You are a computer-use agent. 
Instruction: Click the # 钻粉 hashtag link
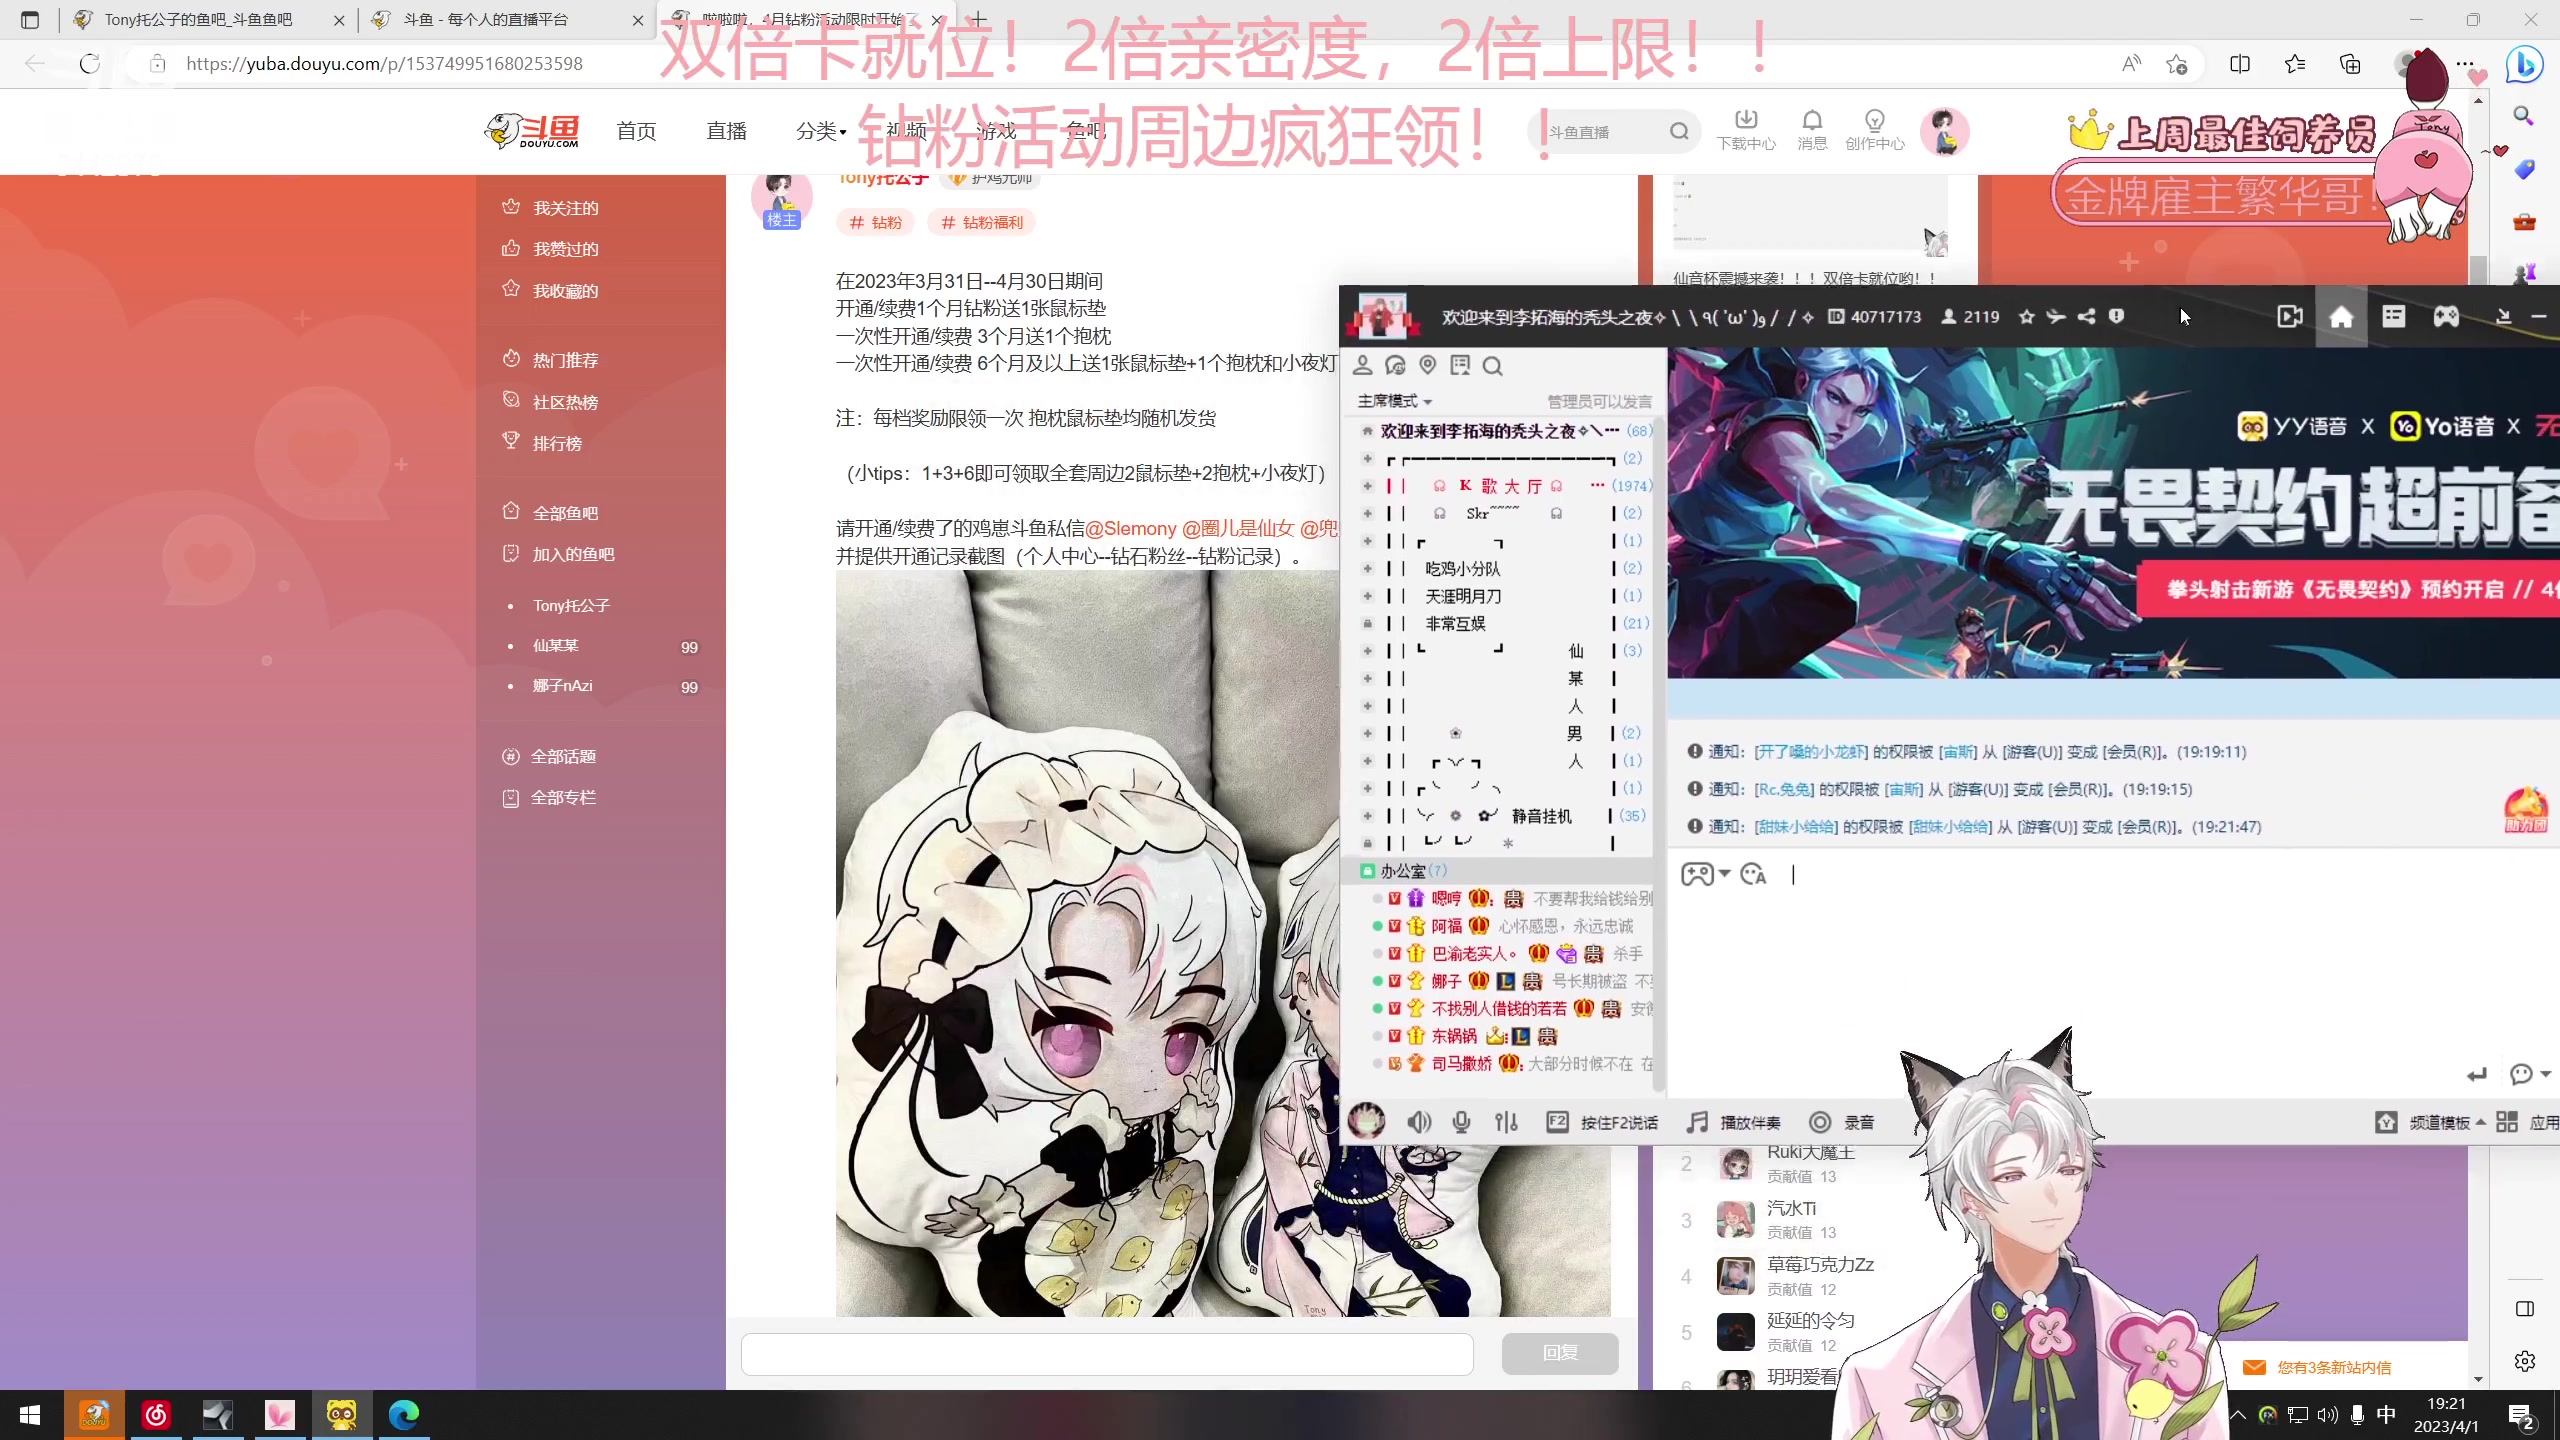click(x=875, y=223)
